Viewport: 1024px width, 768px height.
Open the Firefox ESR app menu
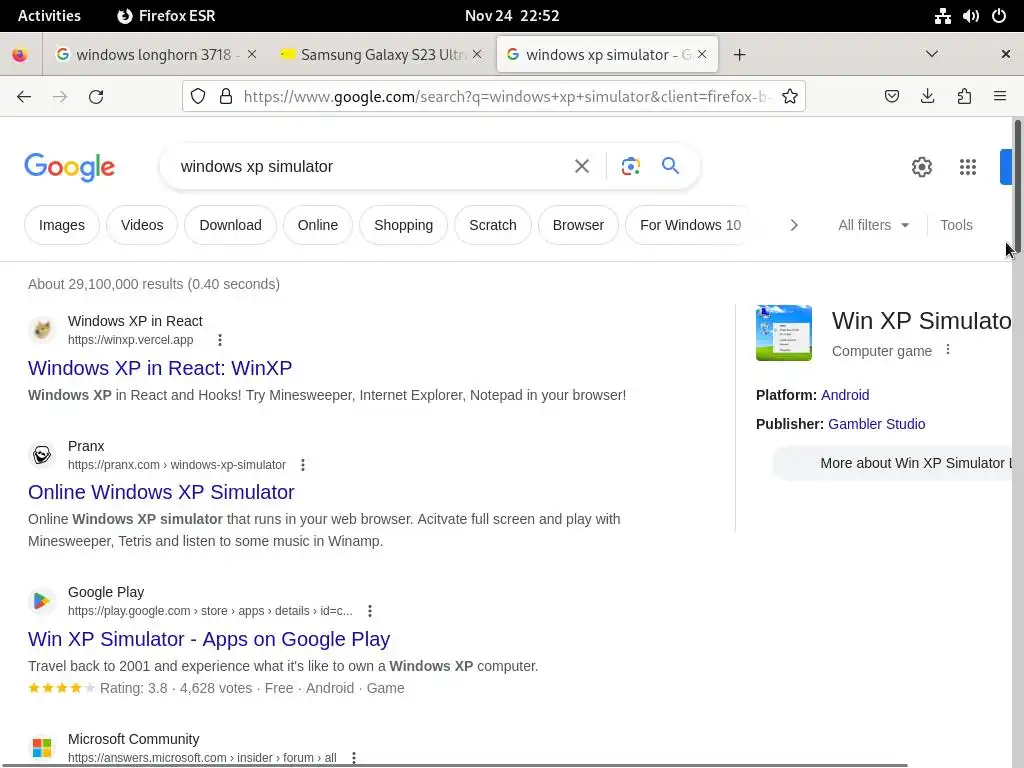tap(166, 16)
